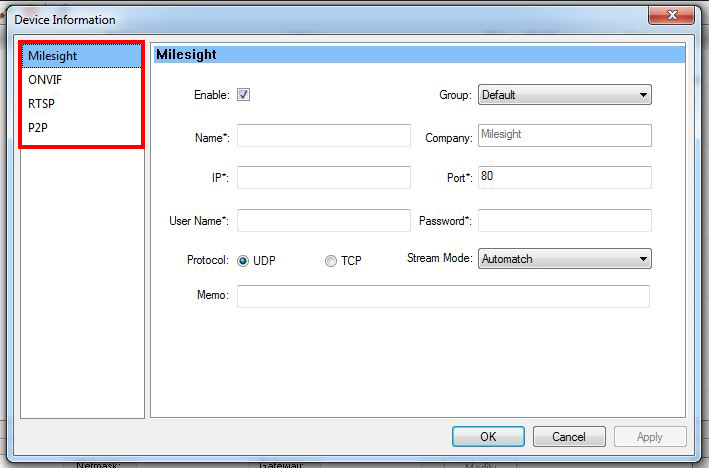Click the Name input field
Screen dimensions: 709x468
[x=324, y=136]
